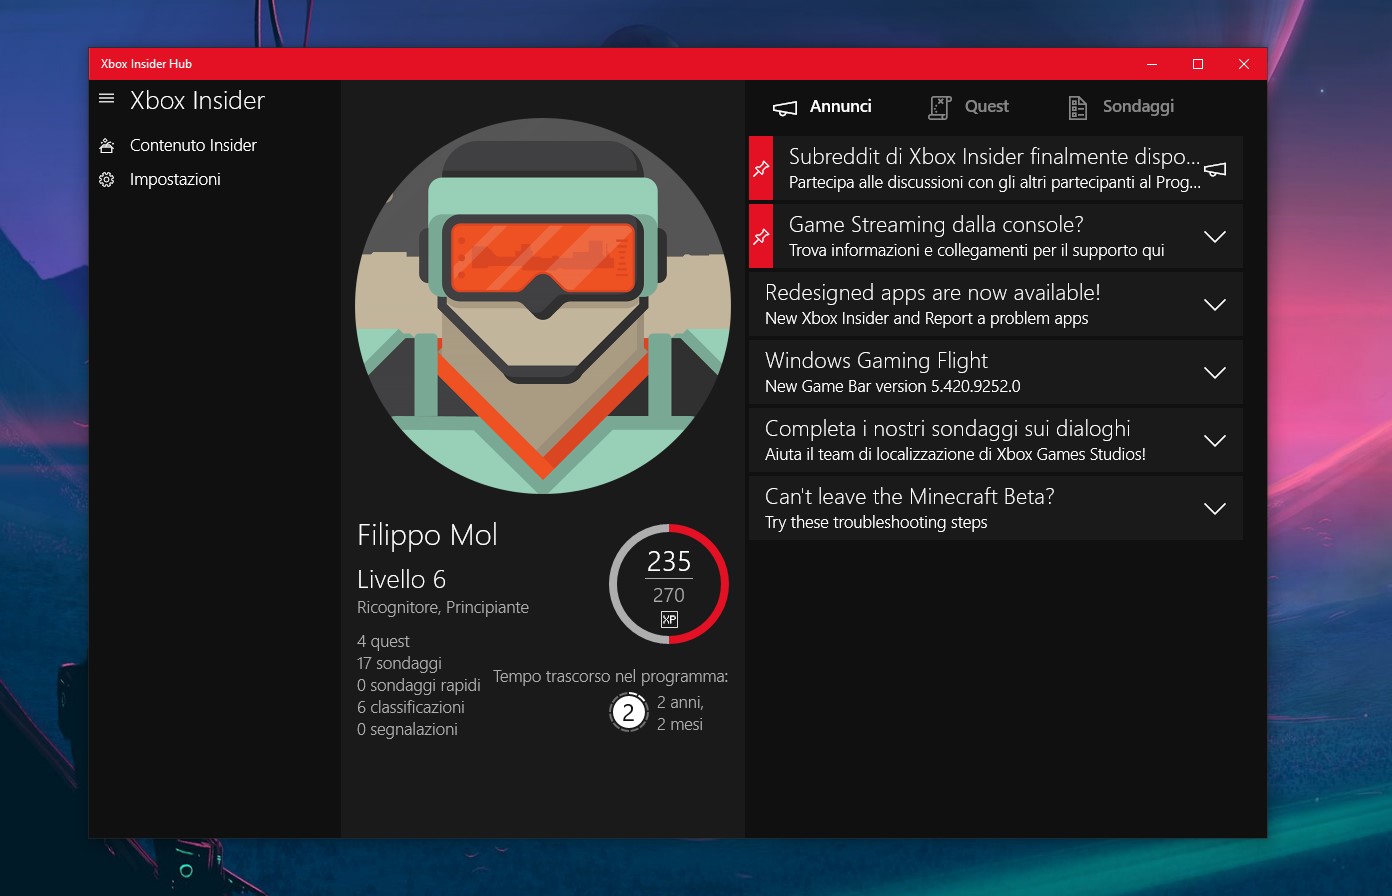This screenshot has height=896, width=1392.
Task: Click the Filippo Mol profile name
Action: [427, 535]
